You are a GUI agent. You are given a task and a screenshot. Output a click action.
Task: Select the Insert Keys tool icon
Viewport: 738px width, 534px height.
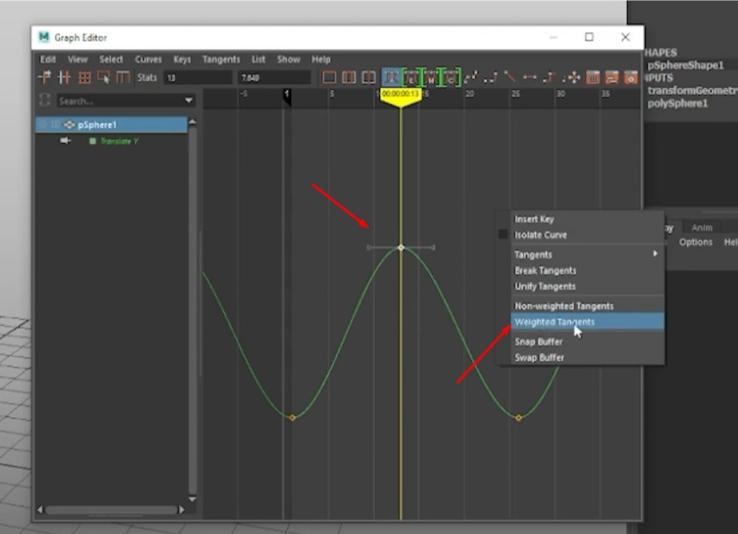[x=65, y=77]
